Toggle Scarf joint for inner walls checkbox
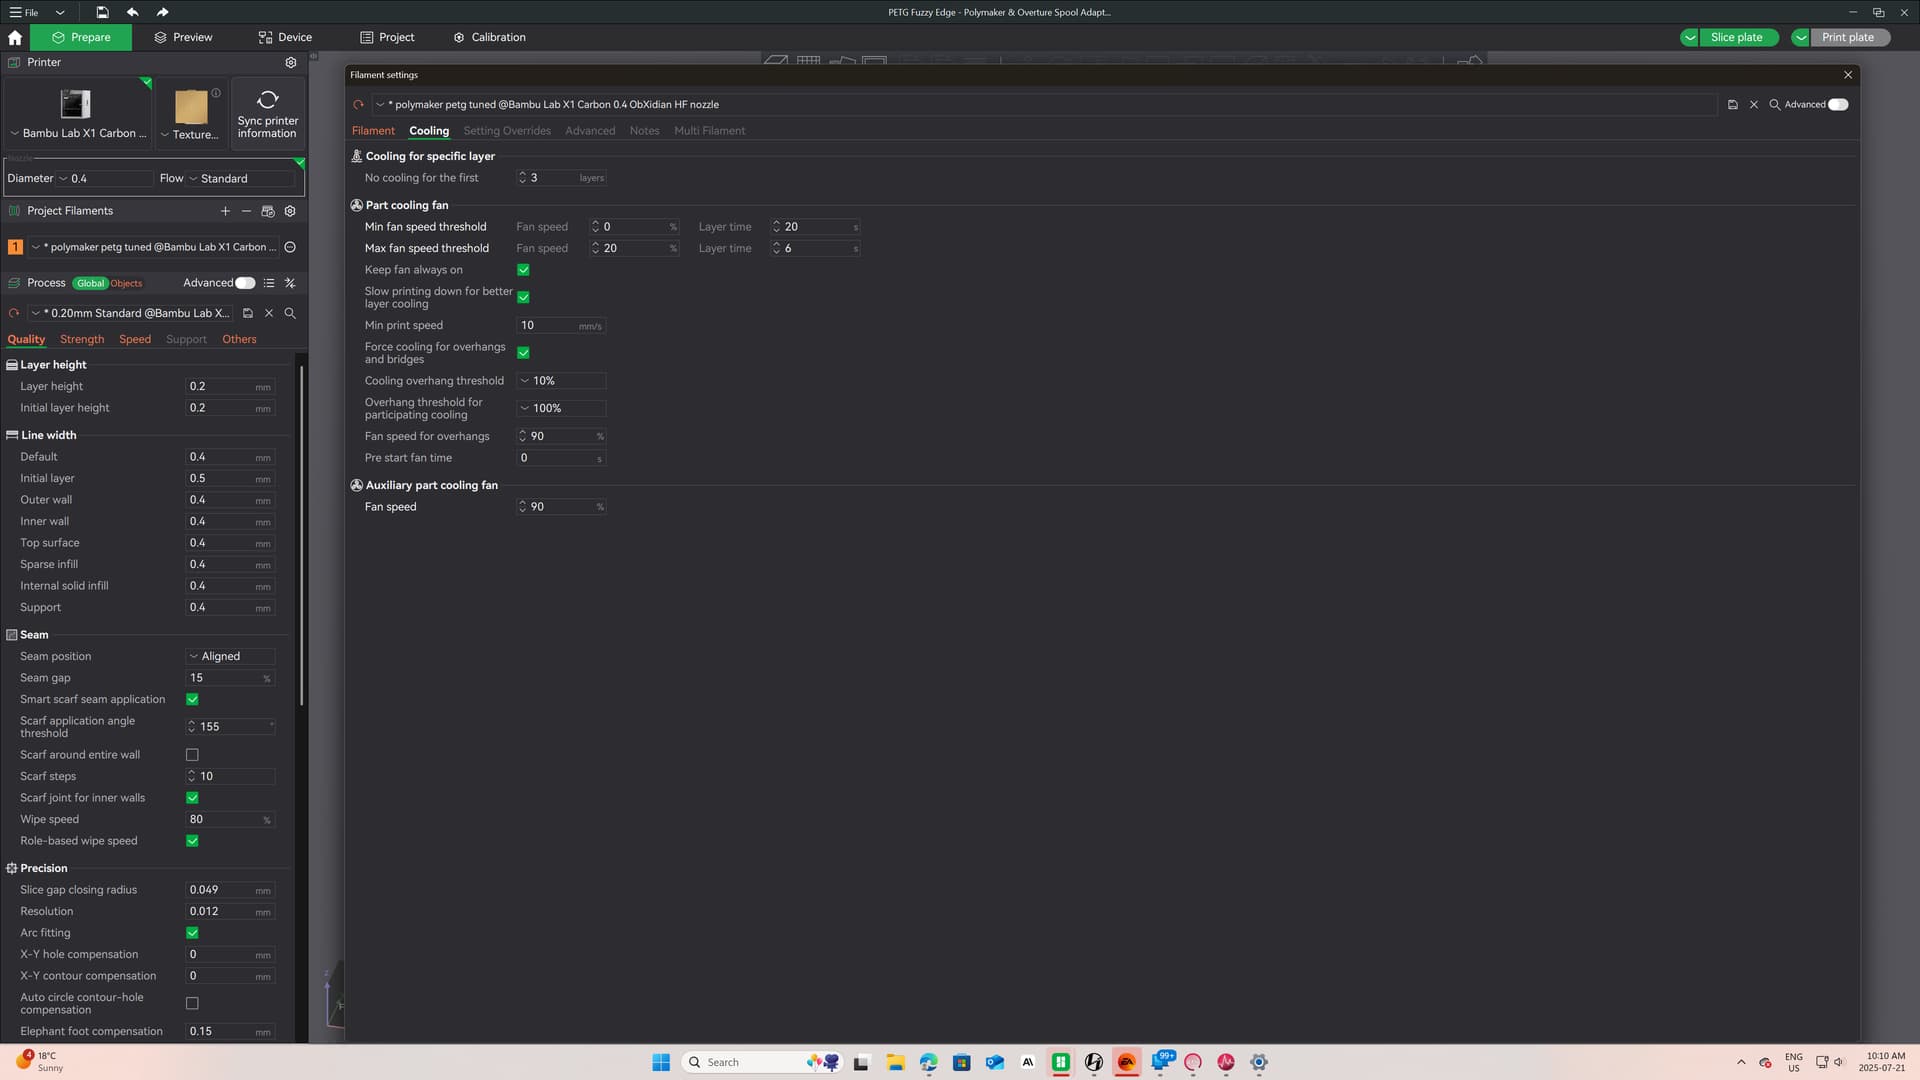The height and width of the screenshot is (1080, 1920). pyautogui.click(x=192, y=798)
